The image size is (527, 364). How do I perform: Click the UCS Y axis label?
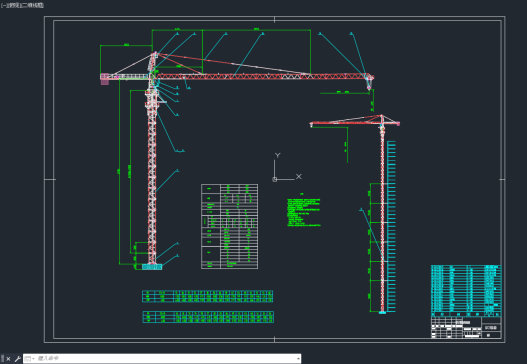pos(277,155)
